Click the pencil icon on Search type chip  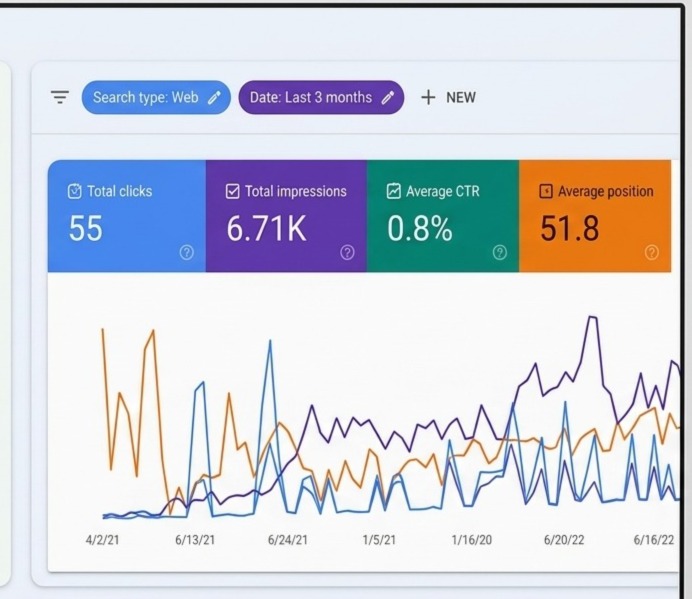[x=214, y=98]
